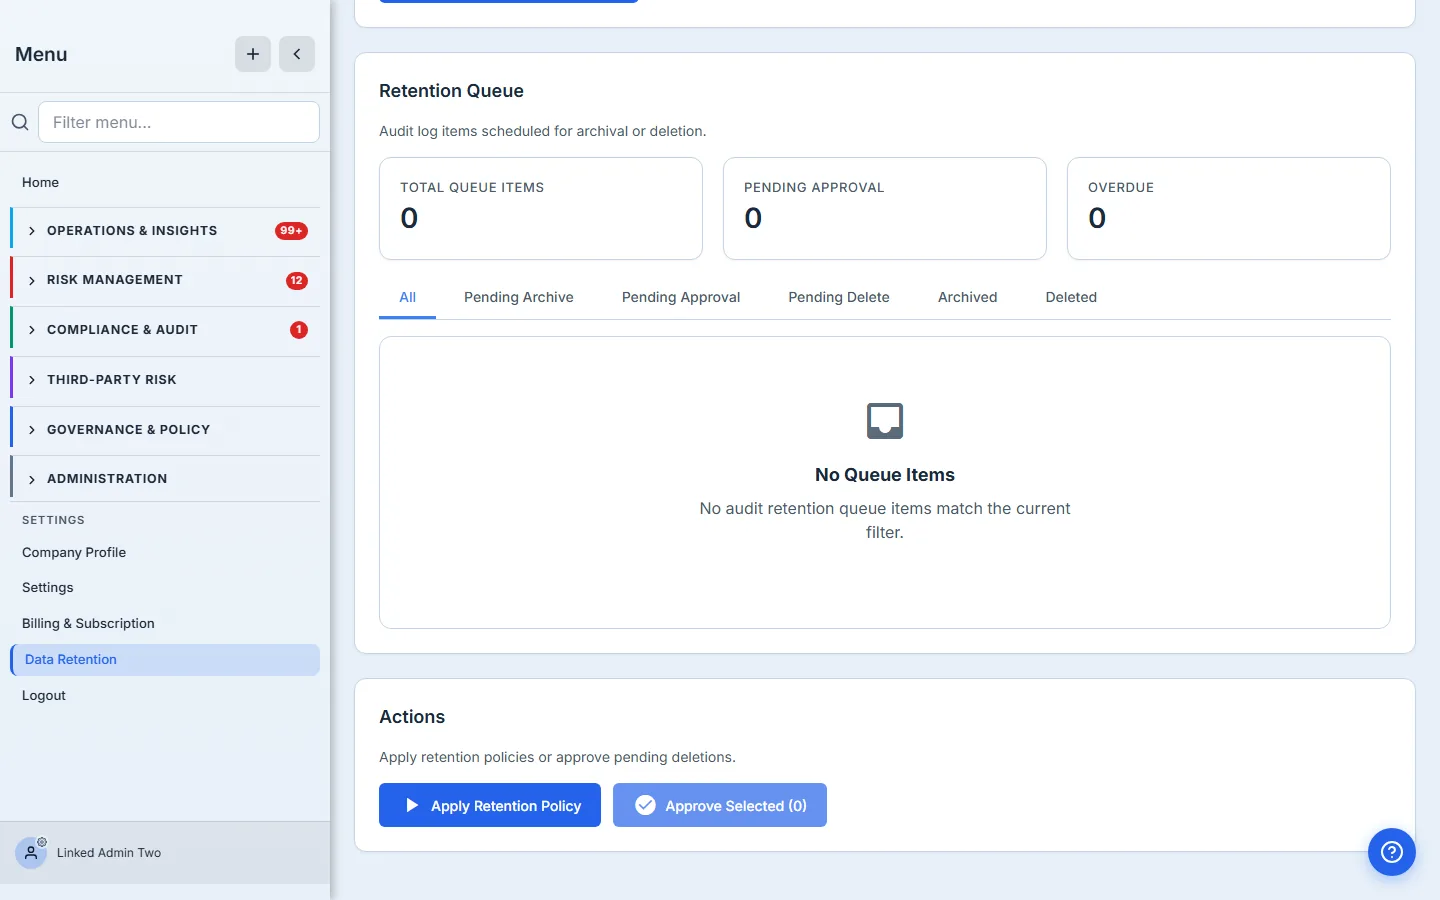Viewport: 1440px width, 900px height.
Task: Click the Linked Admin Two user name
Action: 109,853
